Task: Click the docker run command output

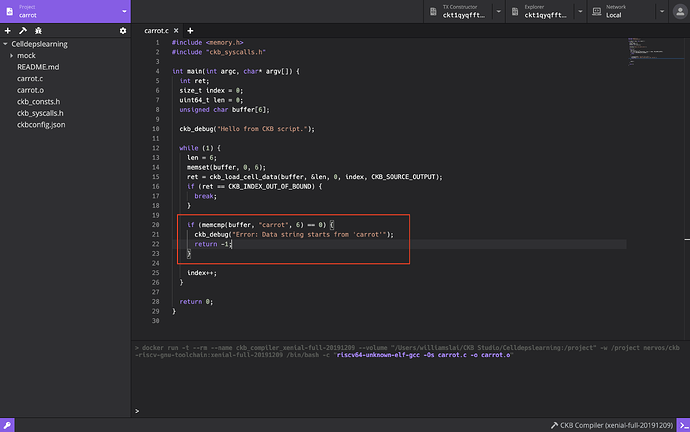Action: pos(407,351)
